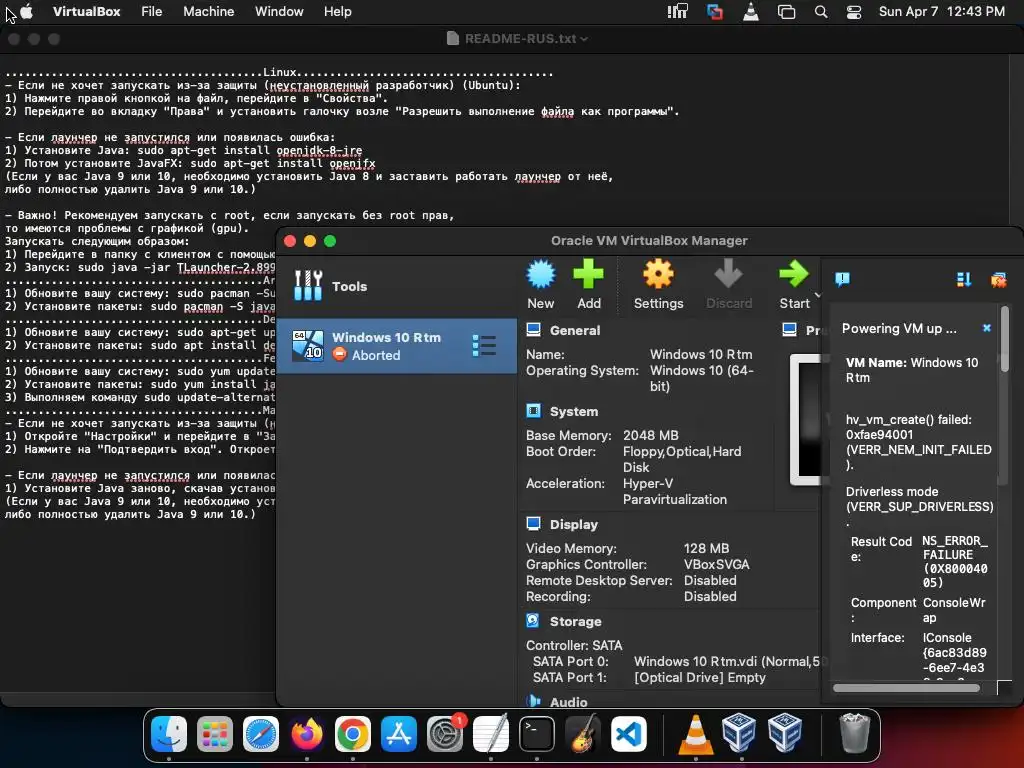The image size is (1024, 768).
Task: Click the System section header
Action: click(x=573, y=411)
